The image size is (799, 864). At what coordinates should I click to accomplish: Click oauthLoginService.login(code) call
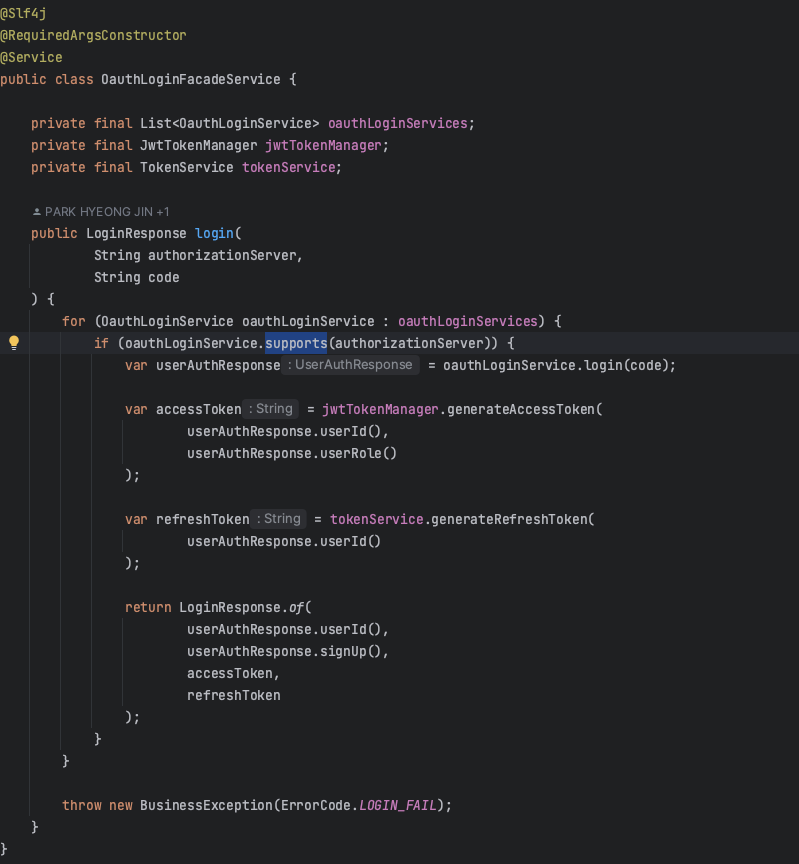[555, 365]
